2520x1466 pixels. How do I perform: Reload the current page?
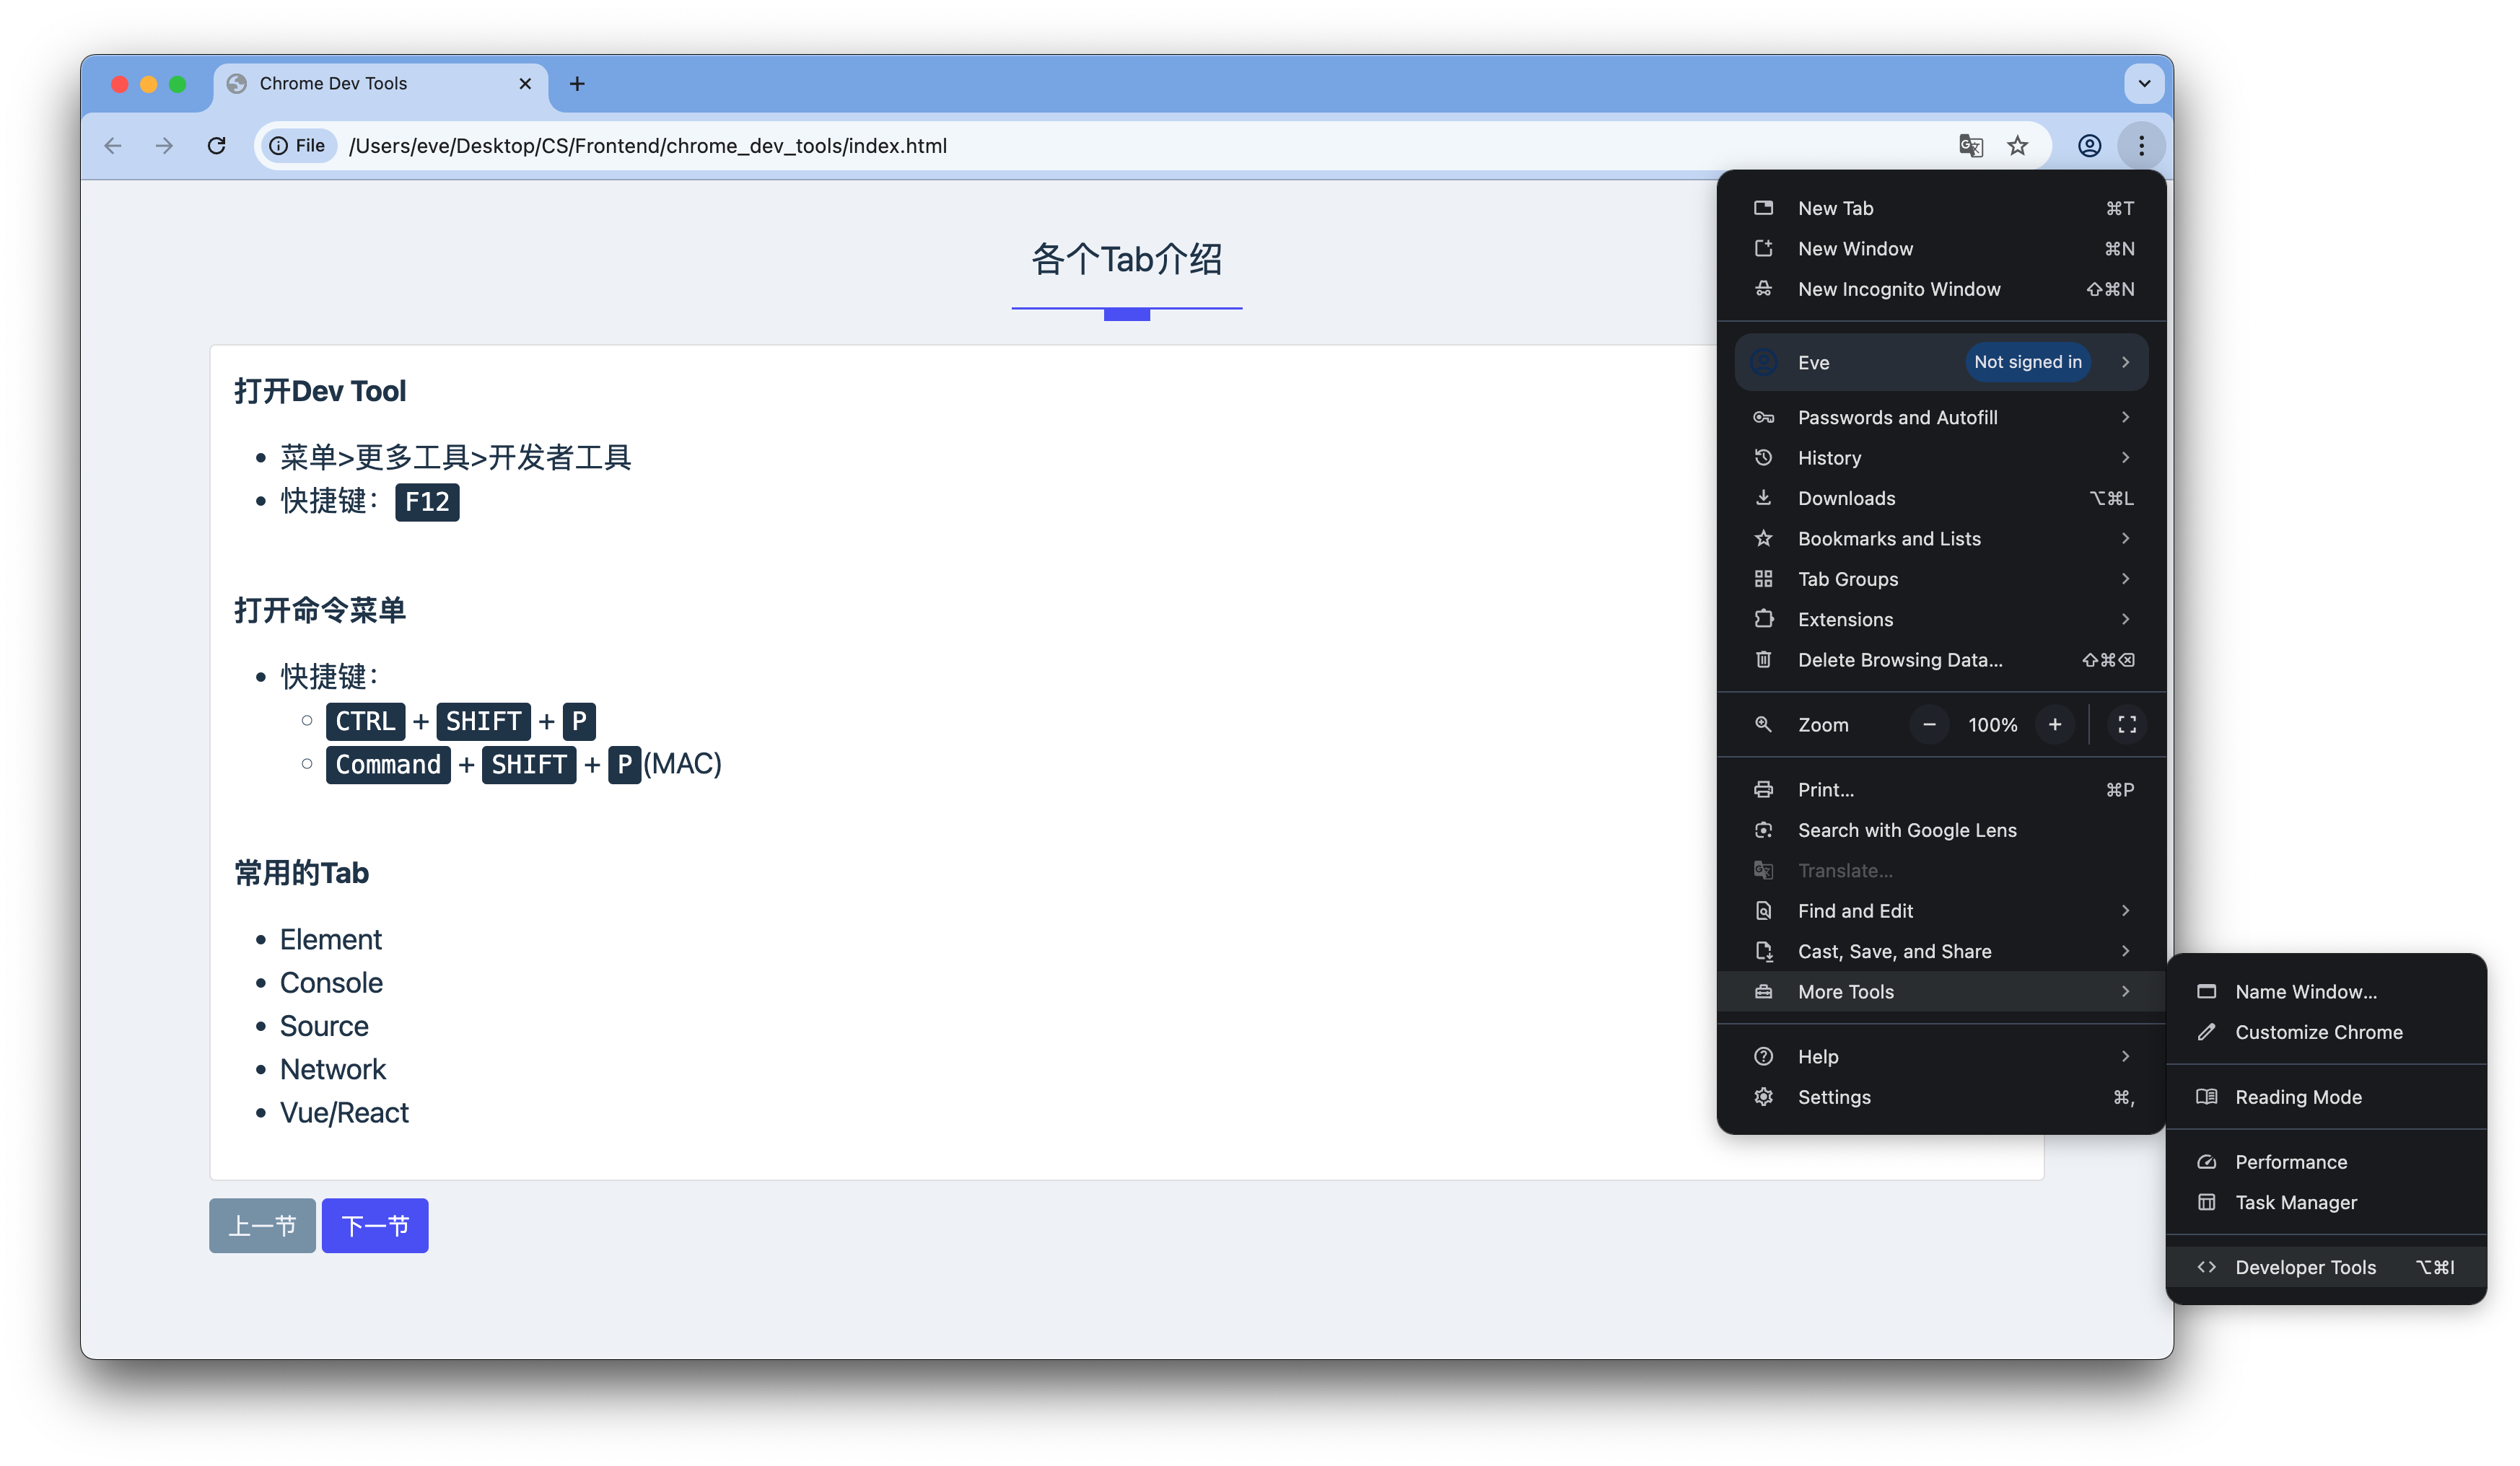coord(217,145)
